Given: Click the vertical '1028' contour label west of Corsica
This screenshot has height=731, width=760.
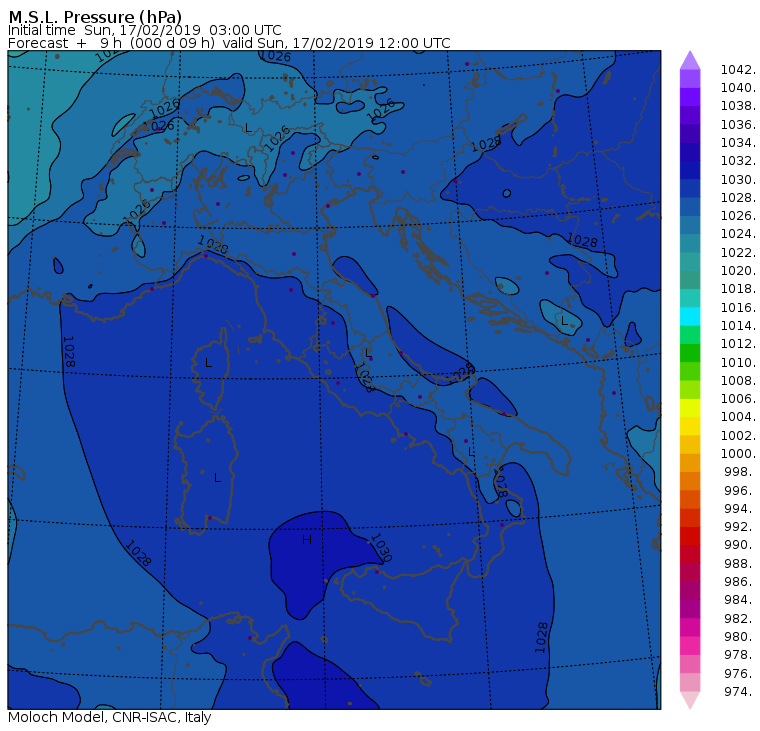Looking at the screenshot, I should [68, 351].
